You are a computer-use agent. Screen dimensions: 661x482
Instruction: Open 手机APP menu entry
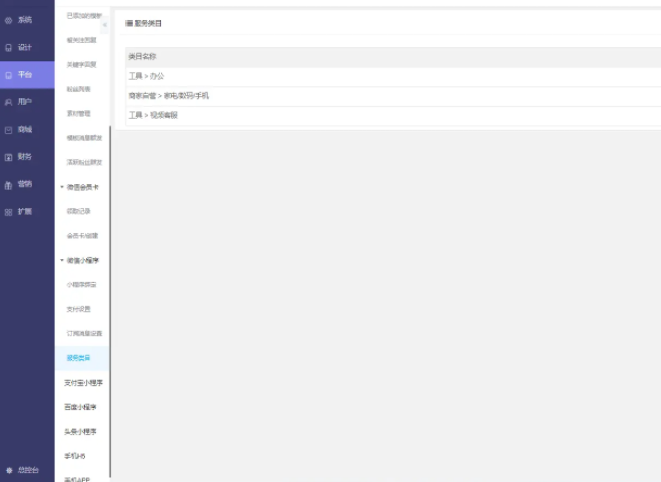pyautogui.click(x=77, y=479)
